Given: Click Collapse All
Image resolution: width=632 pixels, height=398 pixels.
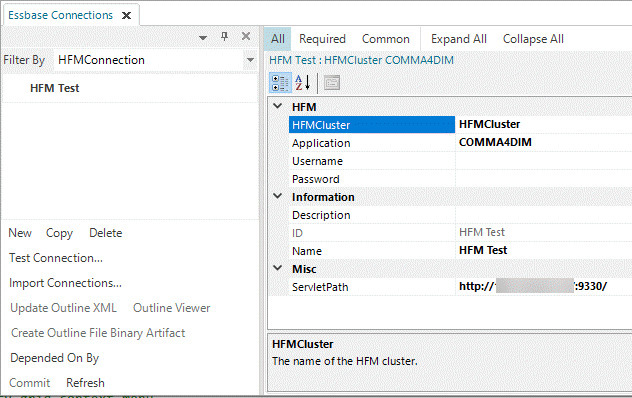Looking at the screenshot, I should (533, 39).
